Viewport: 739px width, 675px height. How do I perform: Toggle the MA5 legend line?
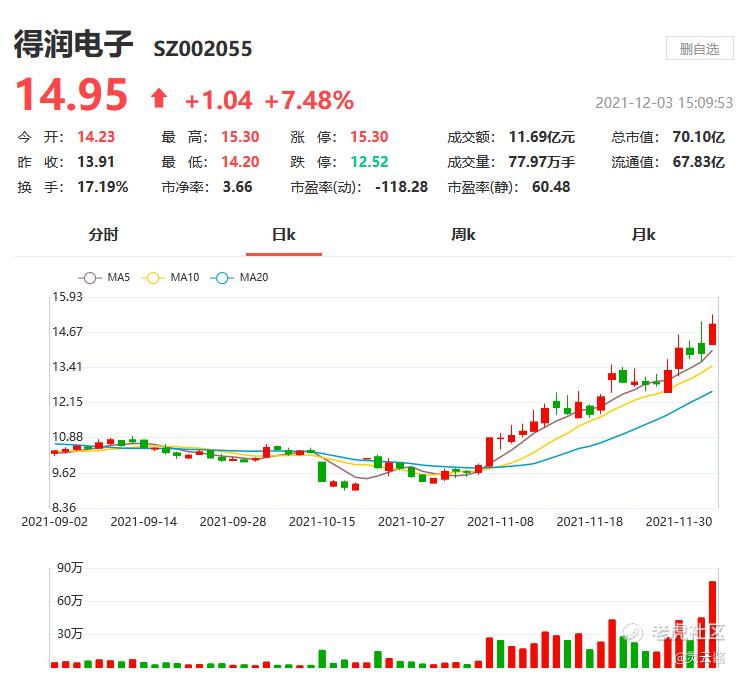tap(104, 277)
